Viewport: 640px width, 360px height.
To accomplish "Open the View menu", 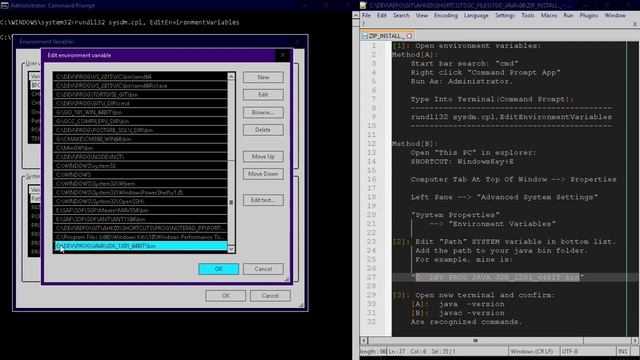I will click(422, 16).
